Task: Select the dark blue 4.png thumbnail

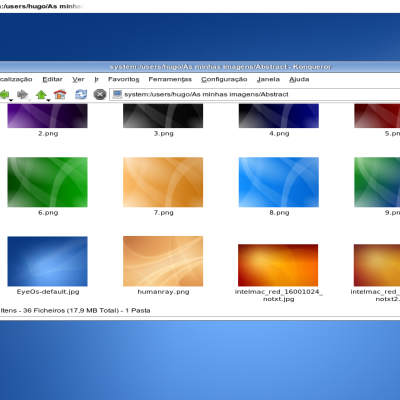Action: point(279,116)
